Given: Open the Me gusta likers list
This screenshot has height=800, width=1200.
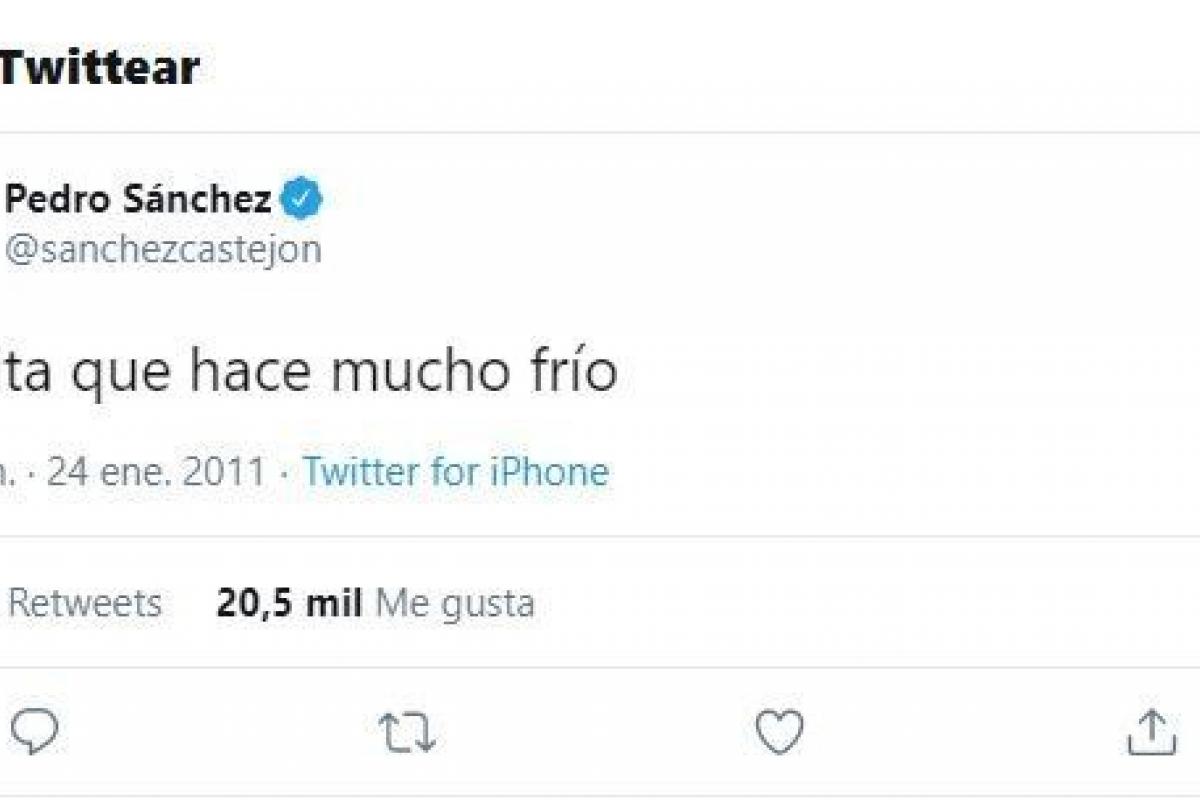Looking at the screenshot, I should tap(455, 603).
